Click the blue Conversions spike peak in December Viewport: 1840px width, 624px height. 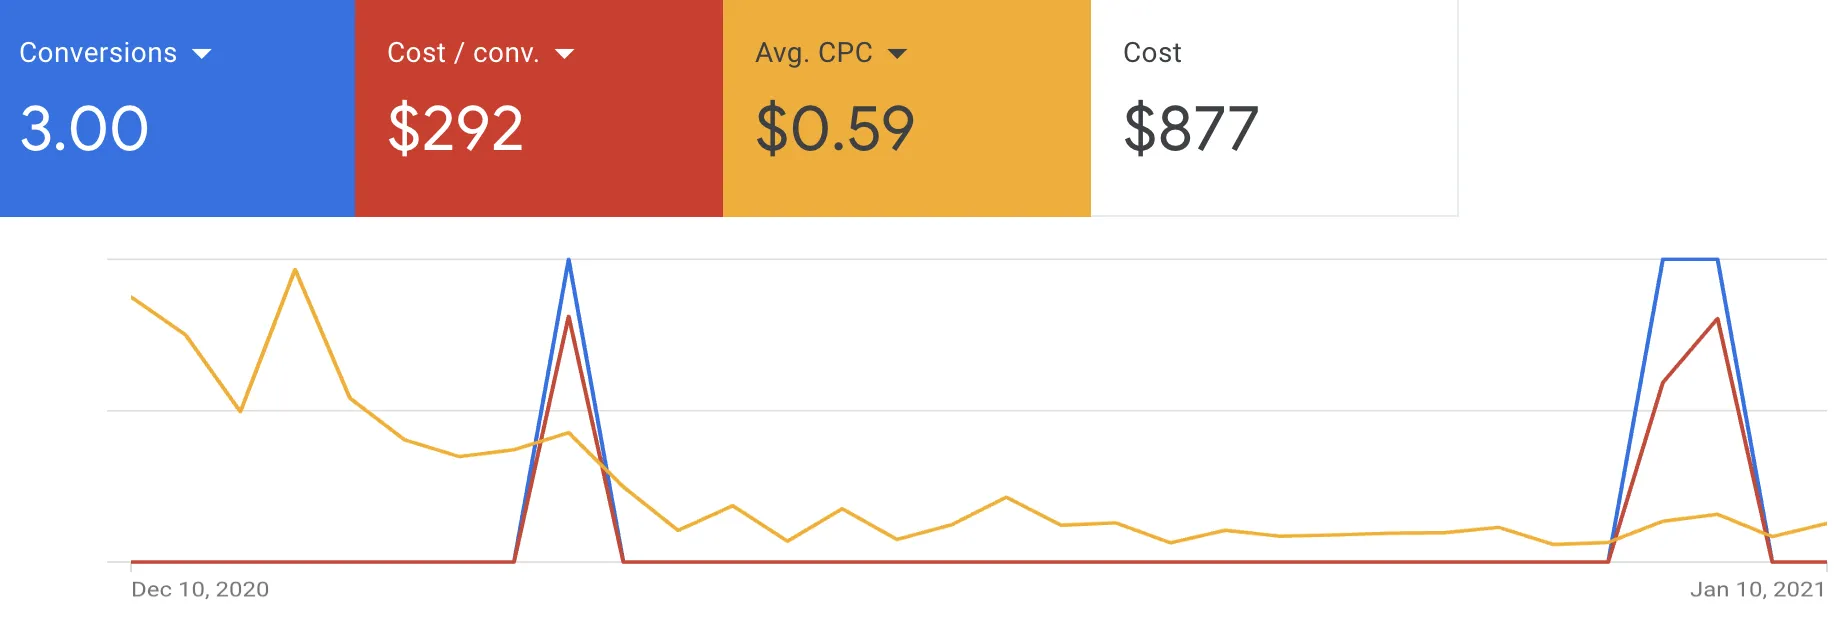coord(569,261)
